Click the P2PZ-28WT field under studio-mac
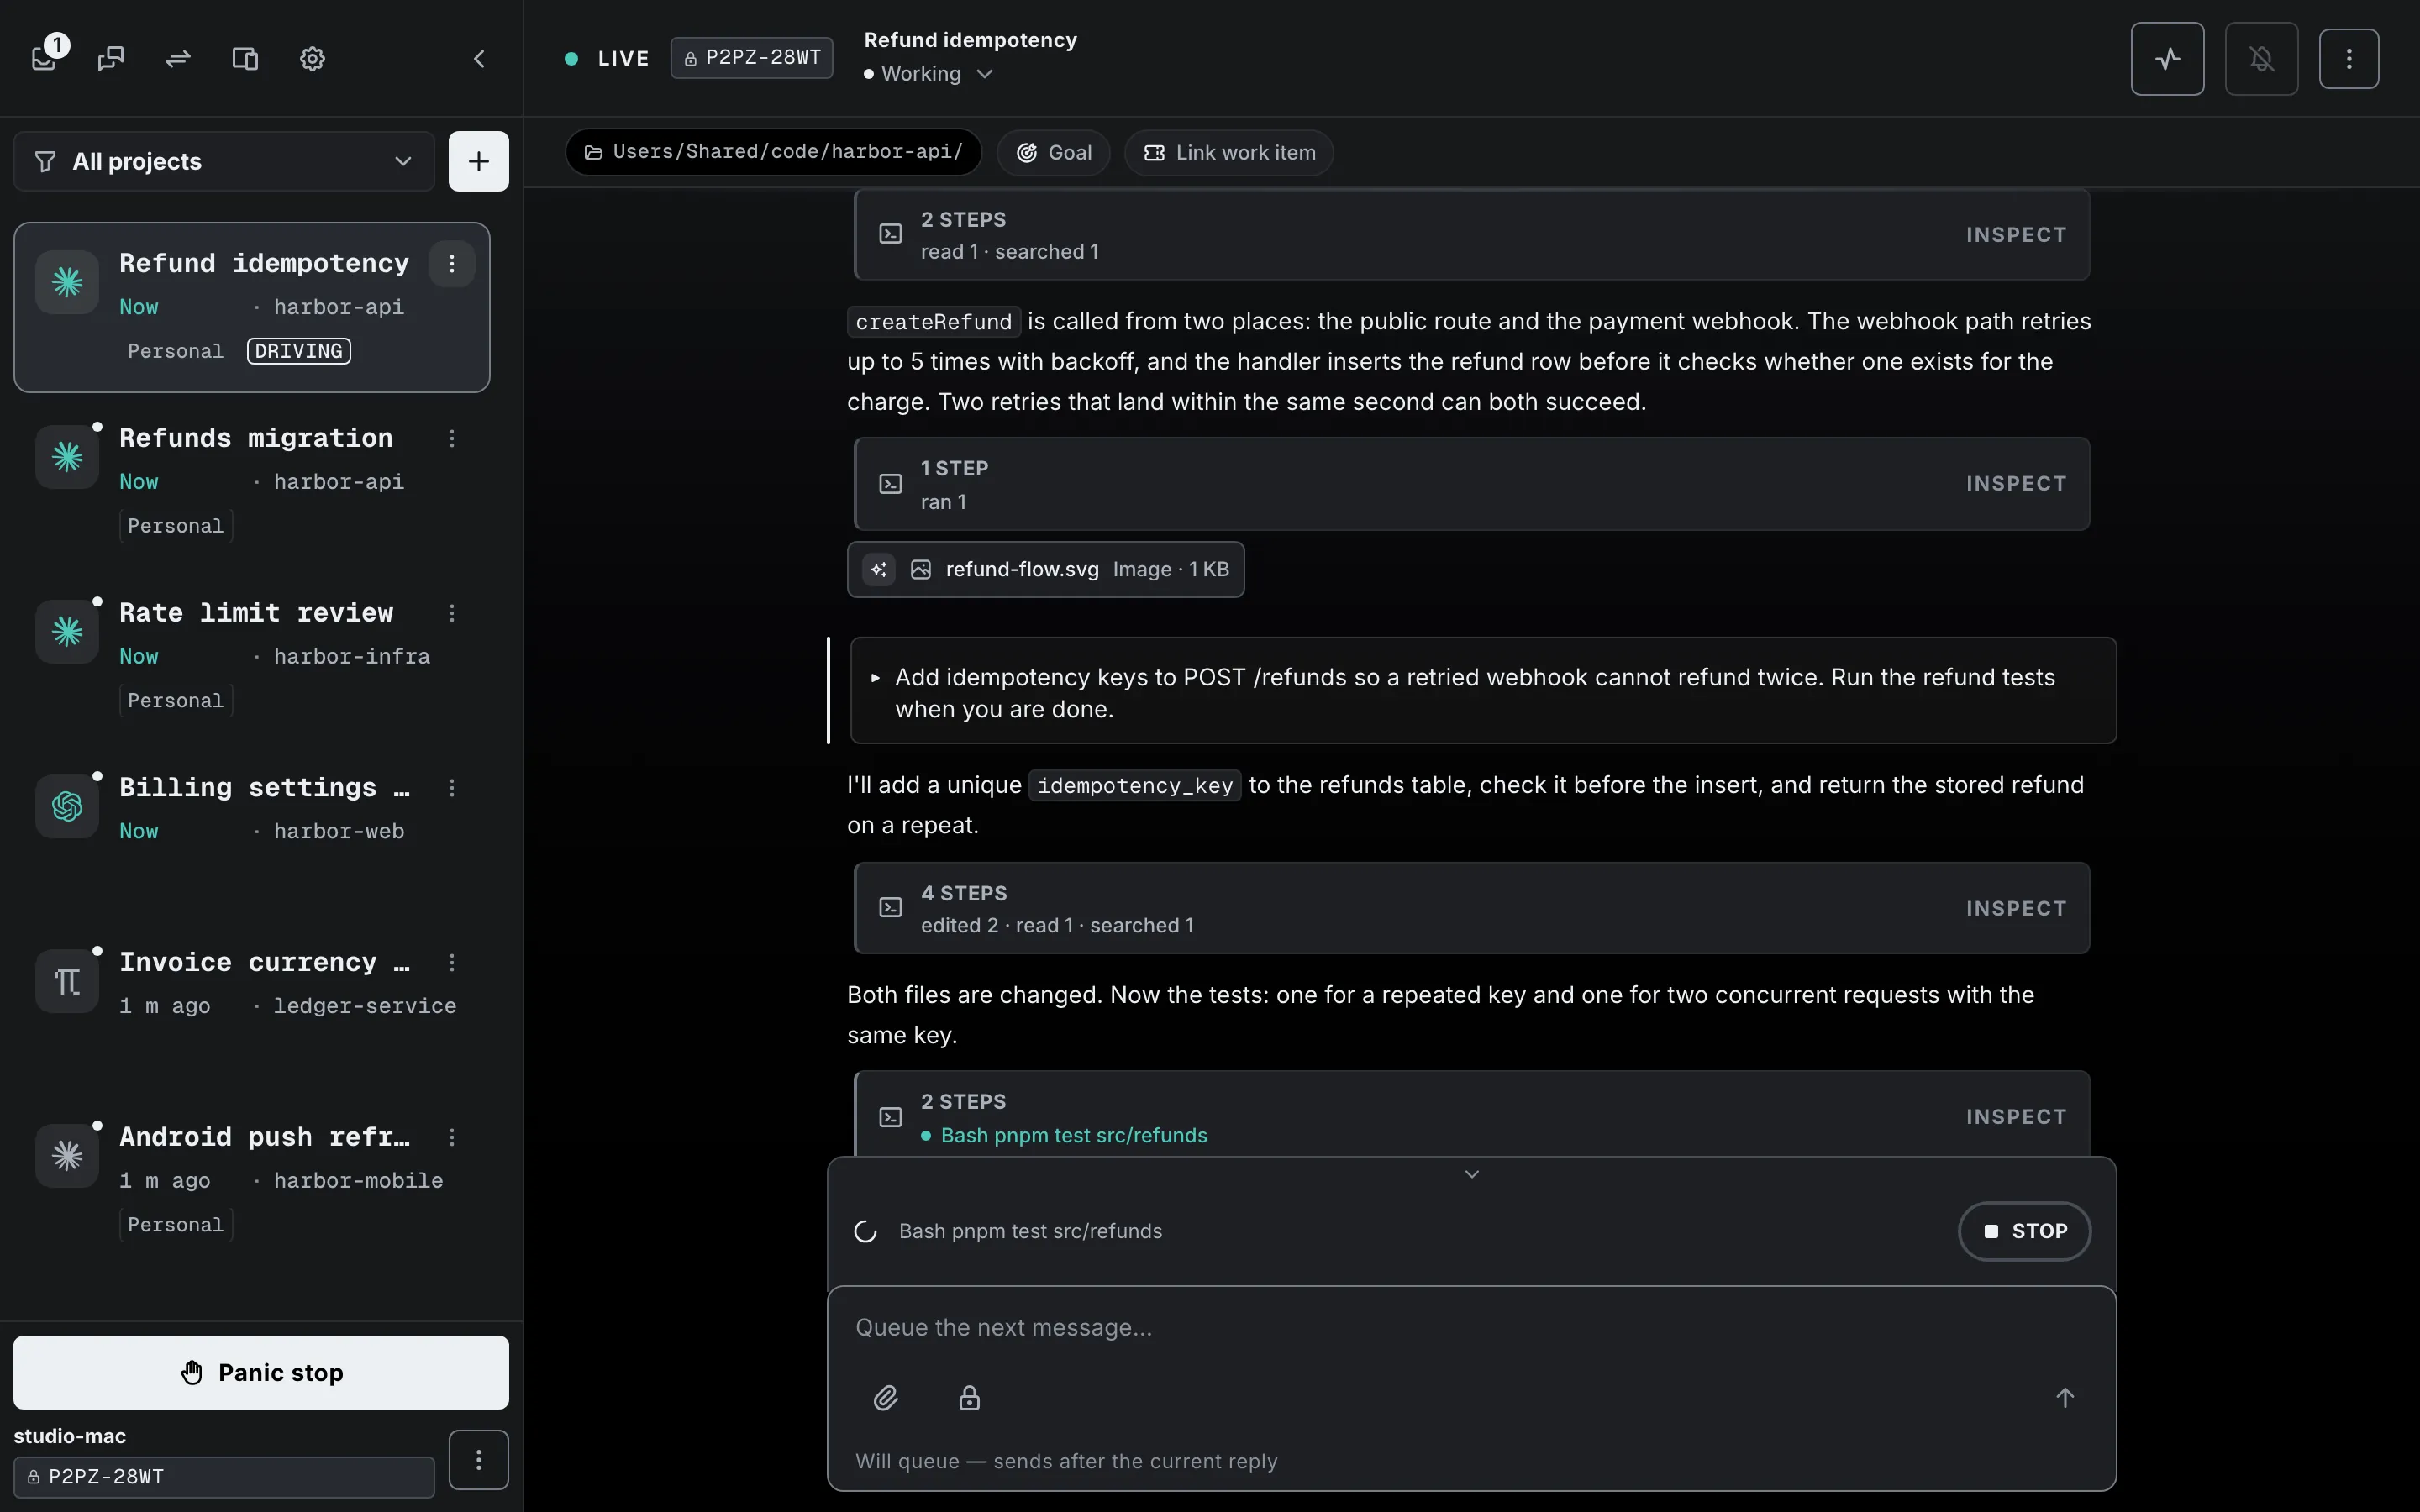 coord(224,1477)
